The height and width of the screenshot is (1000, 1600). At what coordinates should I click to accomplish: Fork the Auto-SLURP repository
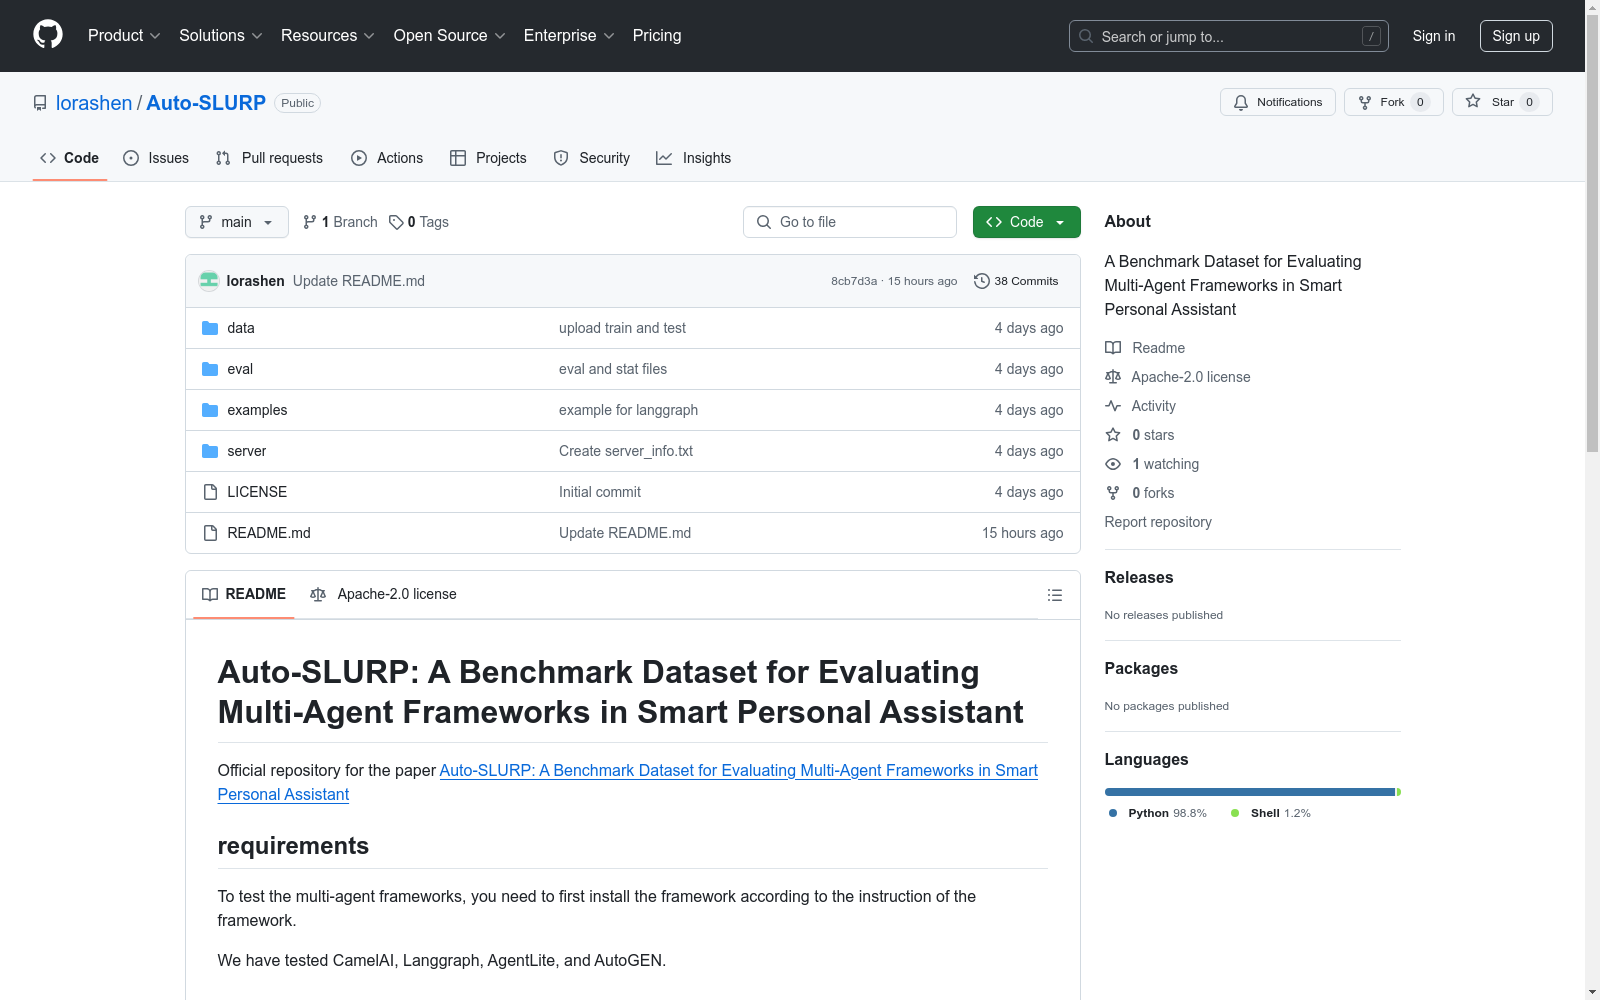(1394, 102)
